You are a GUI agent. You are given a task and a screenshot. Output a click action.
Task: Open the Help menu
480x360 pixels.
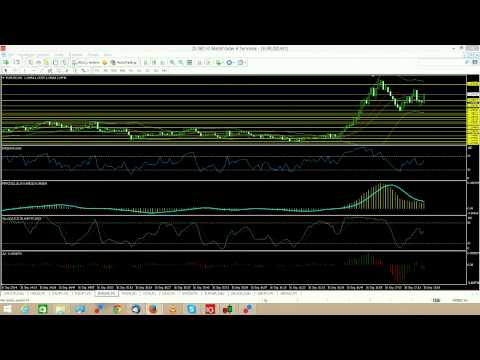[x=108, y=54]
